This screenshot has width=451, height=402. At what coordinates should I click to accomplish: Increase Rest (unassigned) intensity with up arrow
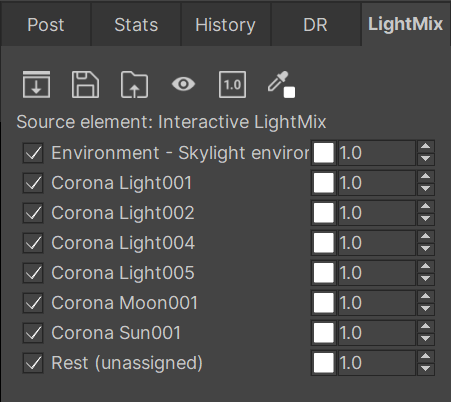pos(426,357)
